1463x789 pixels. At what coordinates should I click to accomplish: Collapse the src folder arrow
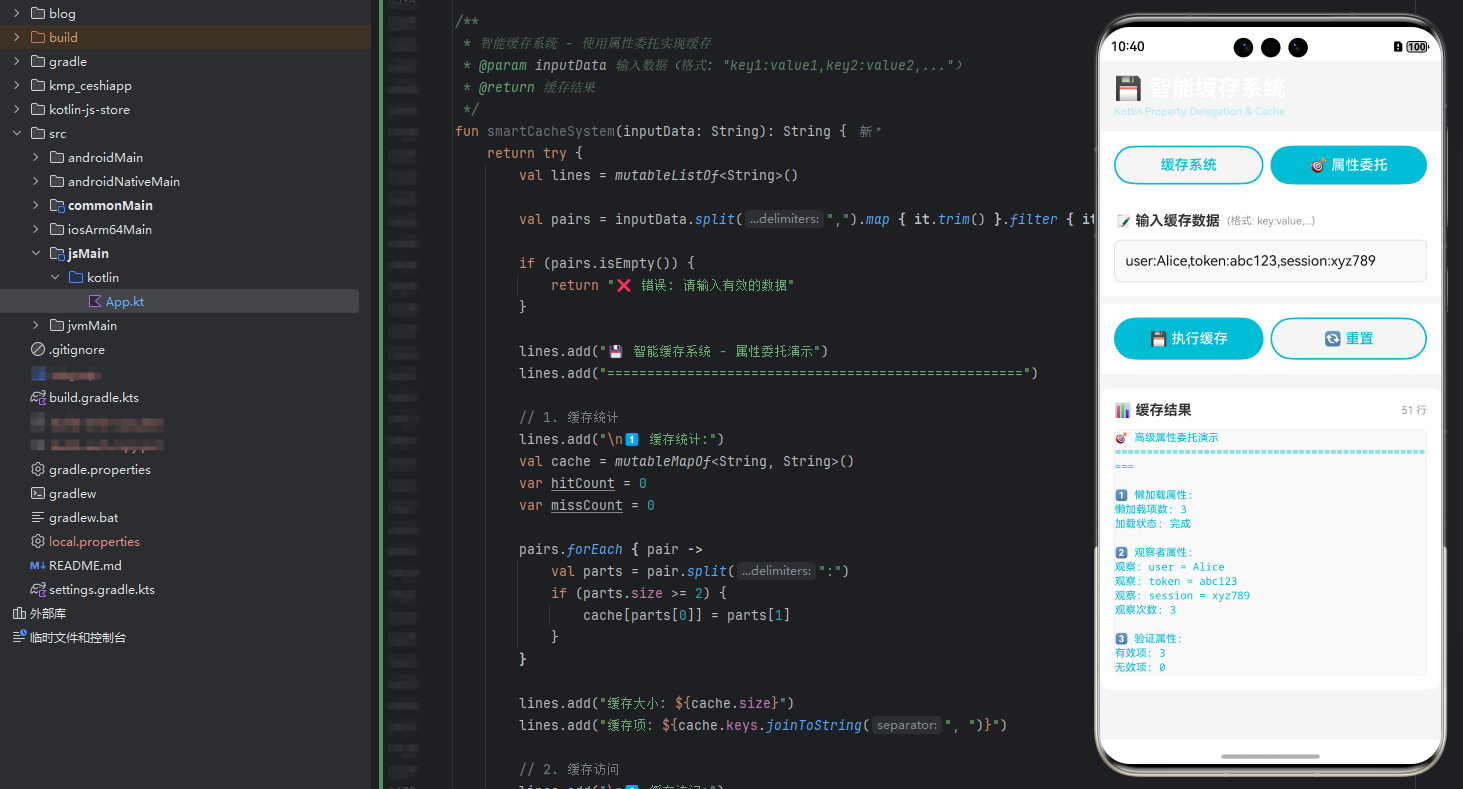17,134
